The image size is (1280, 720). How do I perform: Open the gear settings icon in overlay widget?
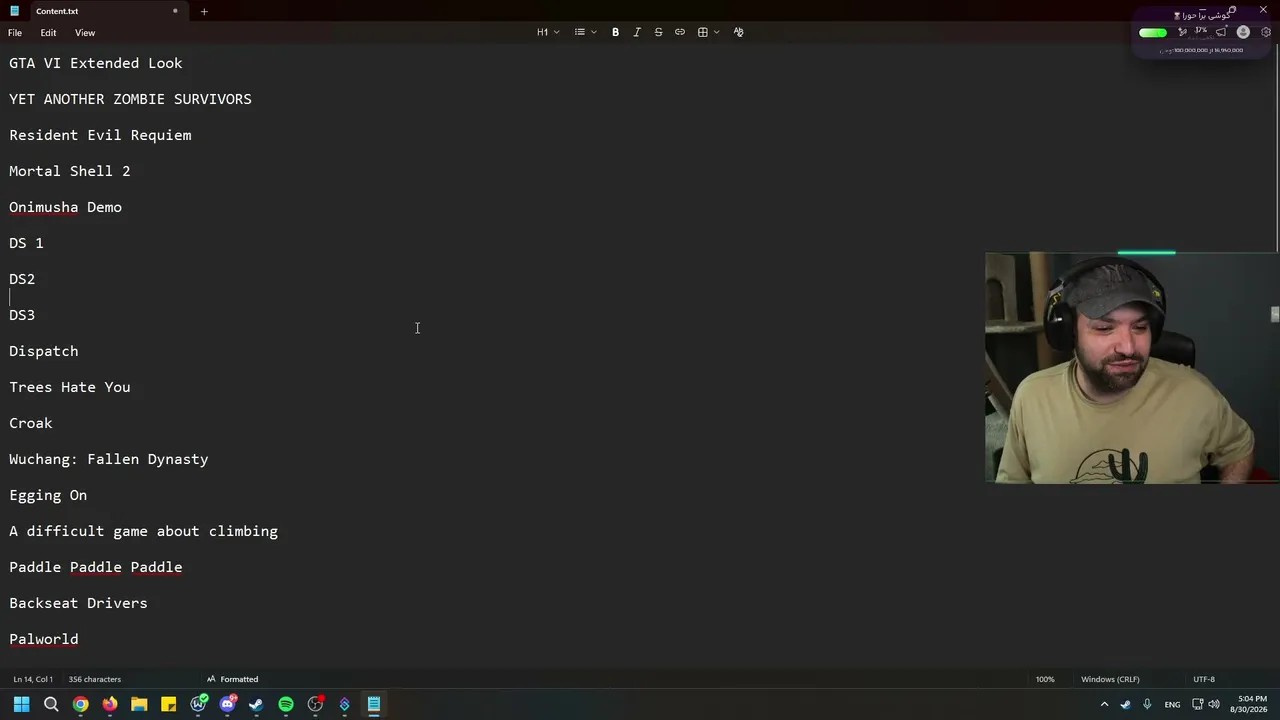click(x=1265, y=32)
